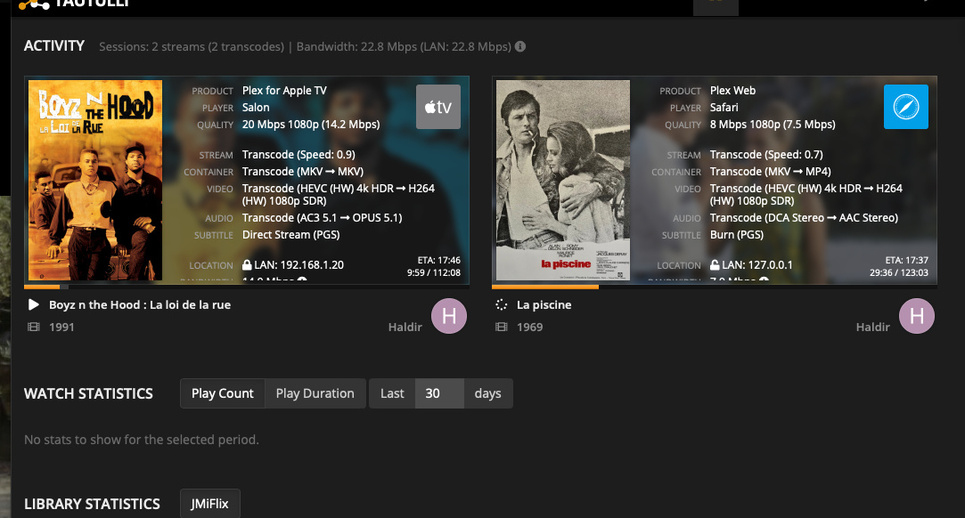Click the bandwidth info icon in Activity header
This screenshot has height=518, width=965.
click(520, 47)
